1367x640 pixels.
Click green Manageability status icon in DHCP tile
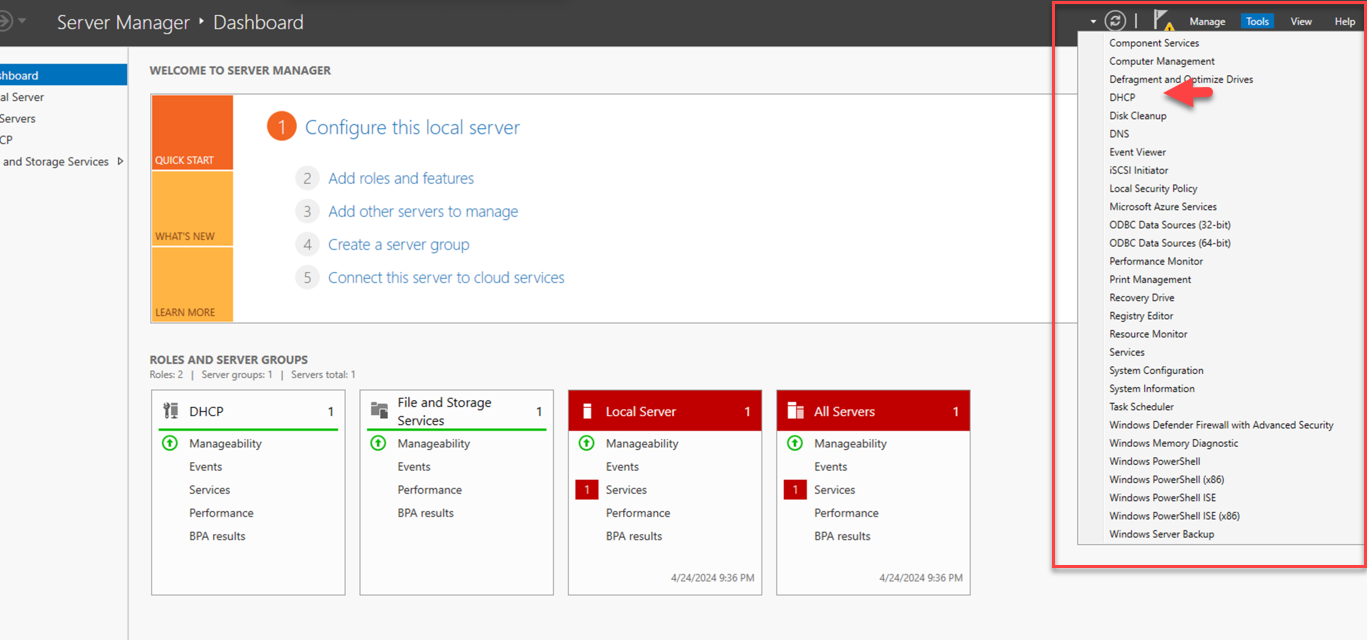(170, 443)
